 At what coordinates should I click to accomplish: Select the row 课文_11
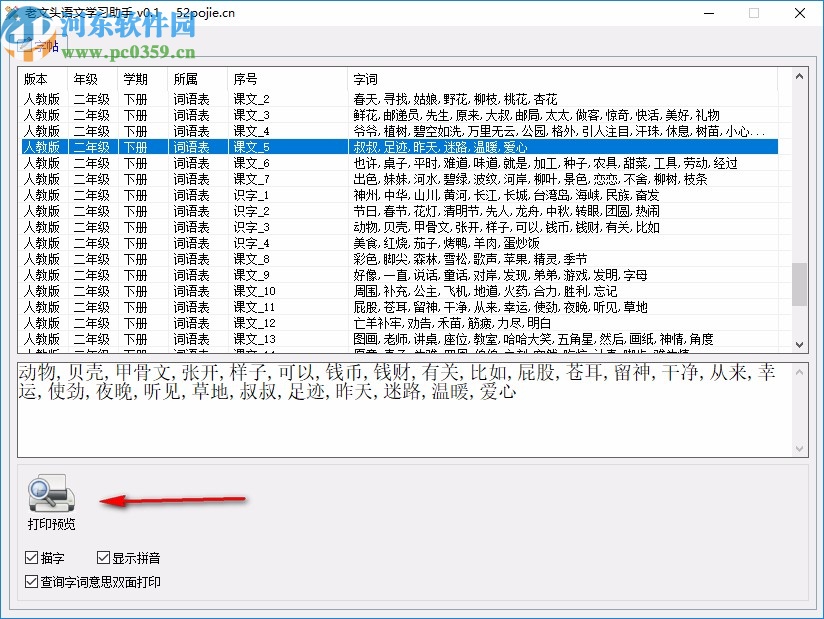click(x=399, y=307)
